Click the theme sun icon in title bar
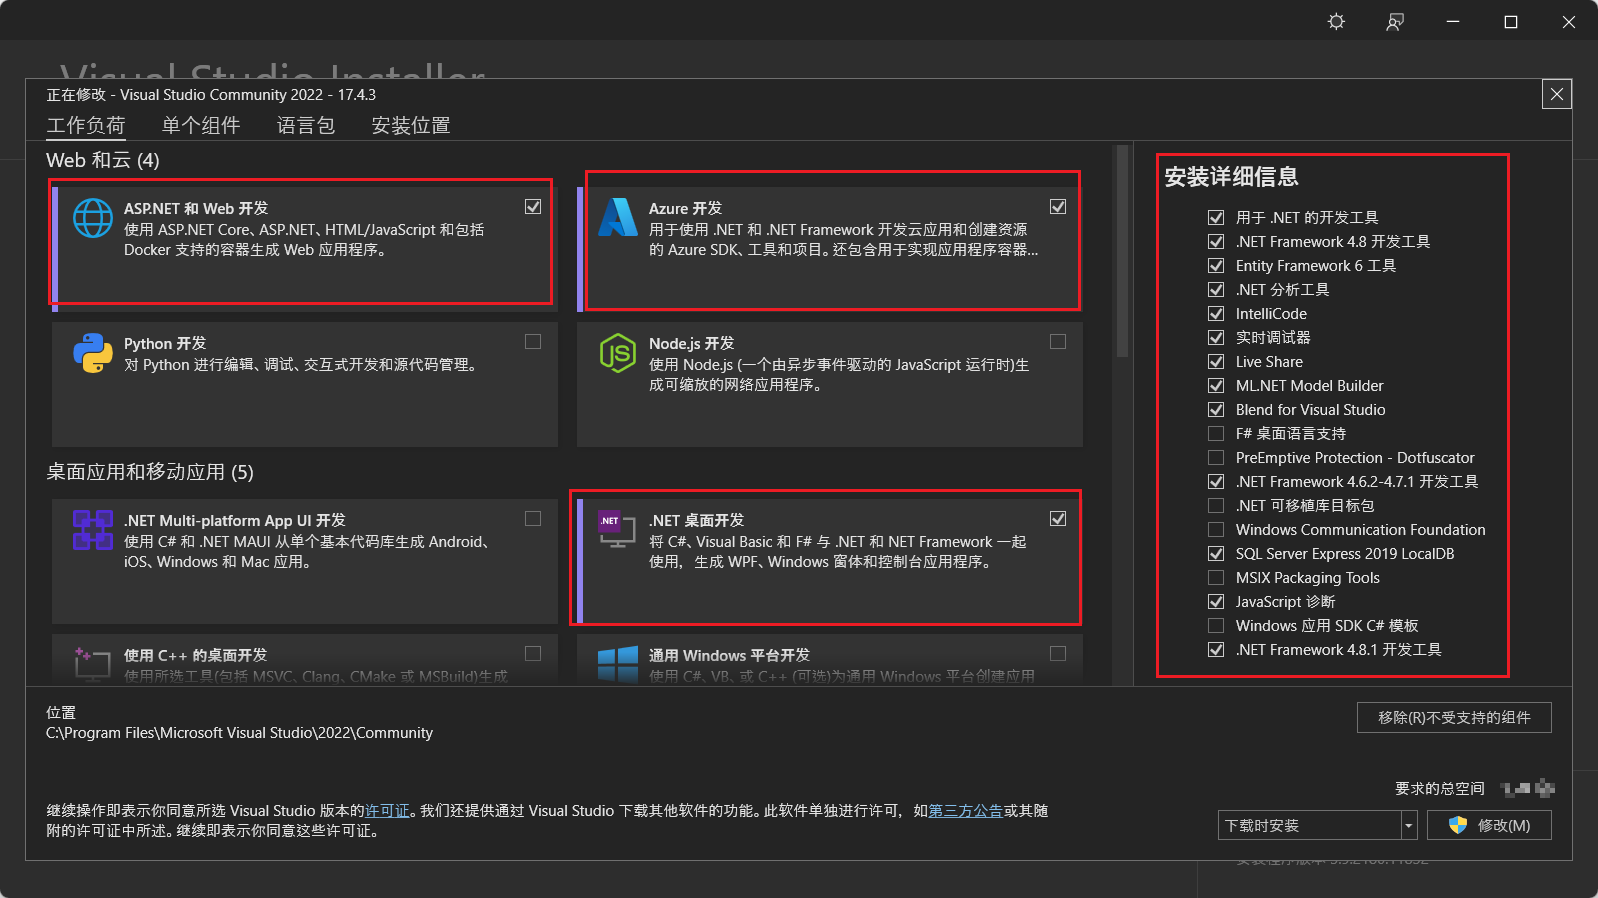 pyautogui.click(x=1336, y=21)
